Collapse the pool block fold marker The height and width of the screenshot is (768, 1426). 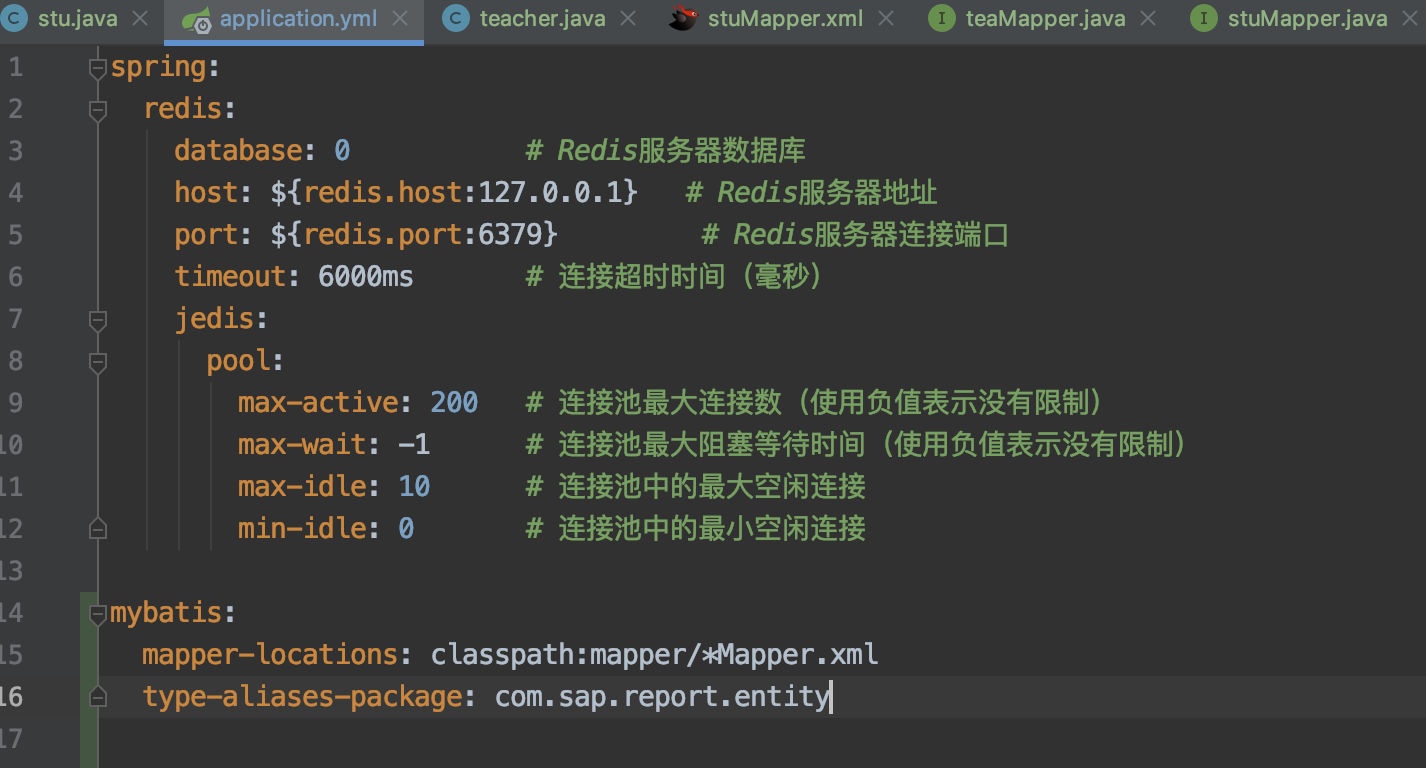(97, 362)
